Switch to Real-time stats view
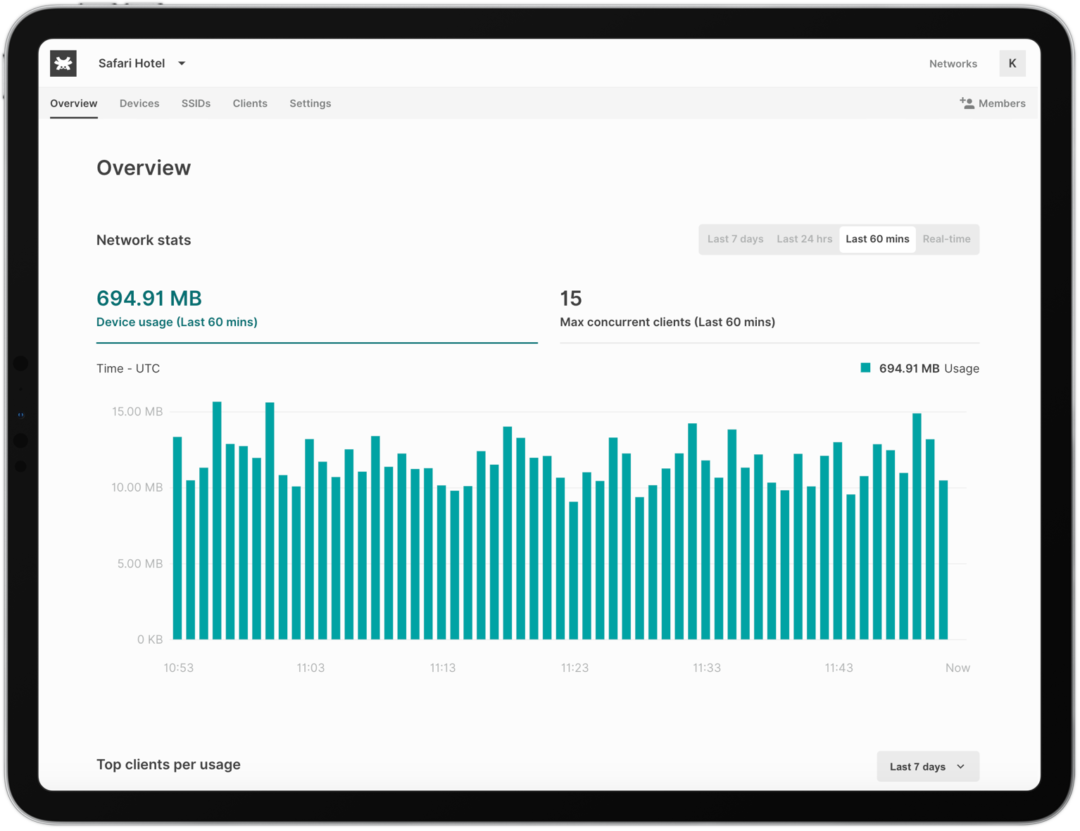 [947, 239]
